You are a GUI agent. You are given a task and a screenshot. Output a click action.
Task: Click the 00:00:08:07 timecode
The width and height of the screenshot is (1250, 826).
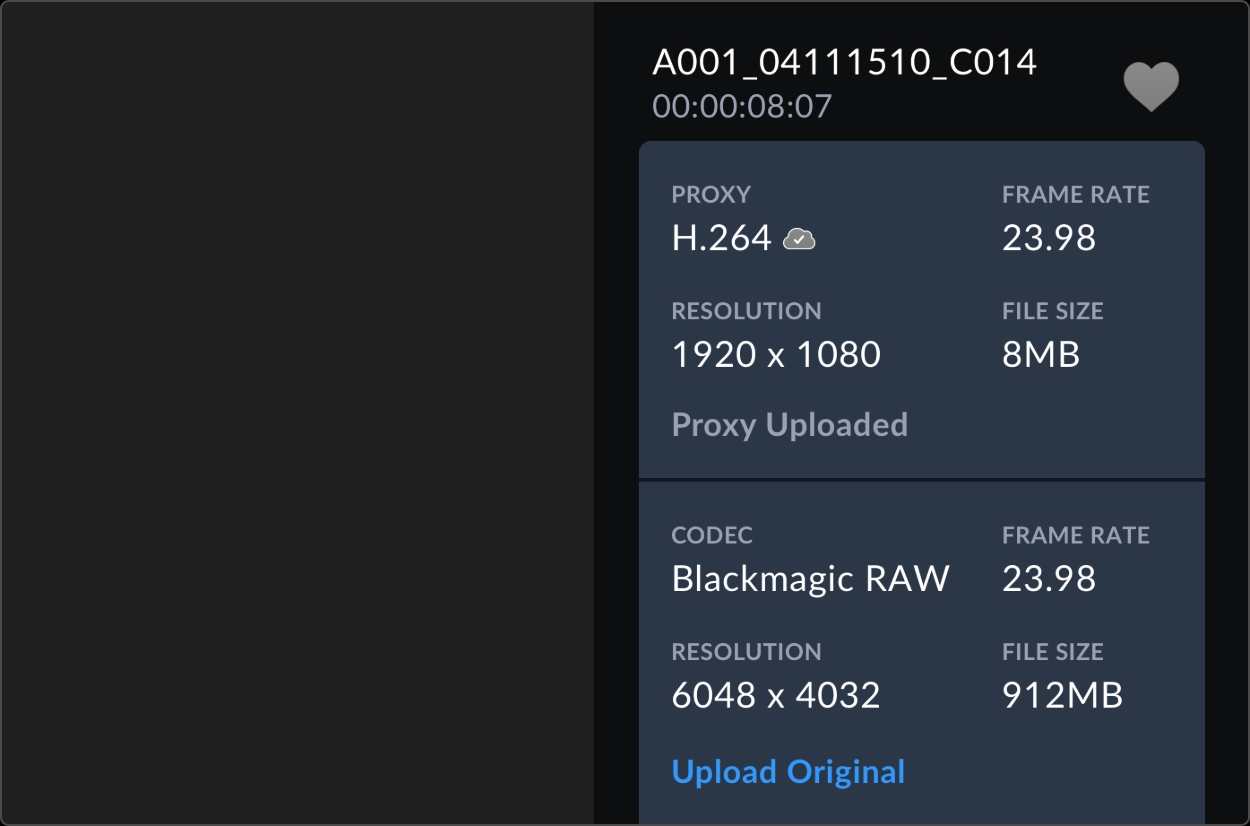point(742,106)
